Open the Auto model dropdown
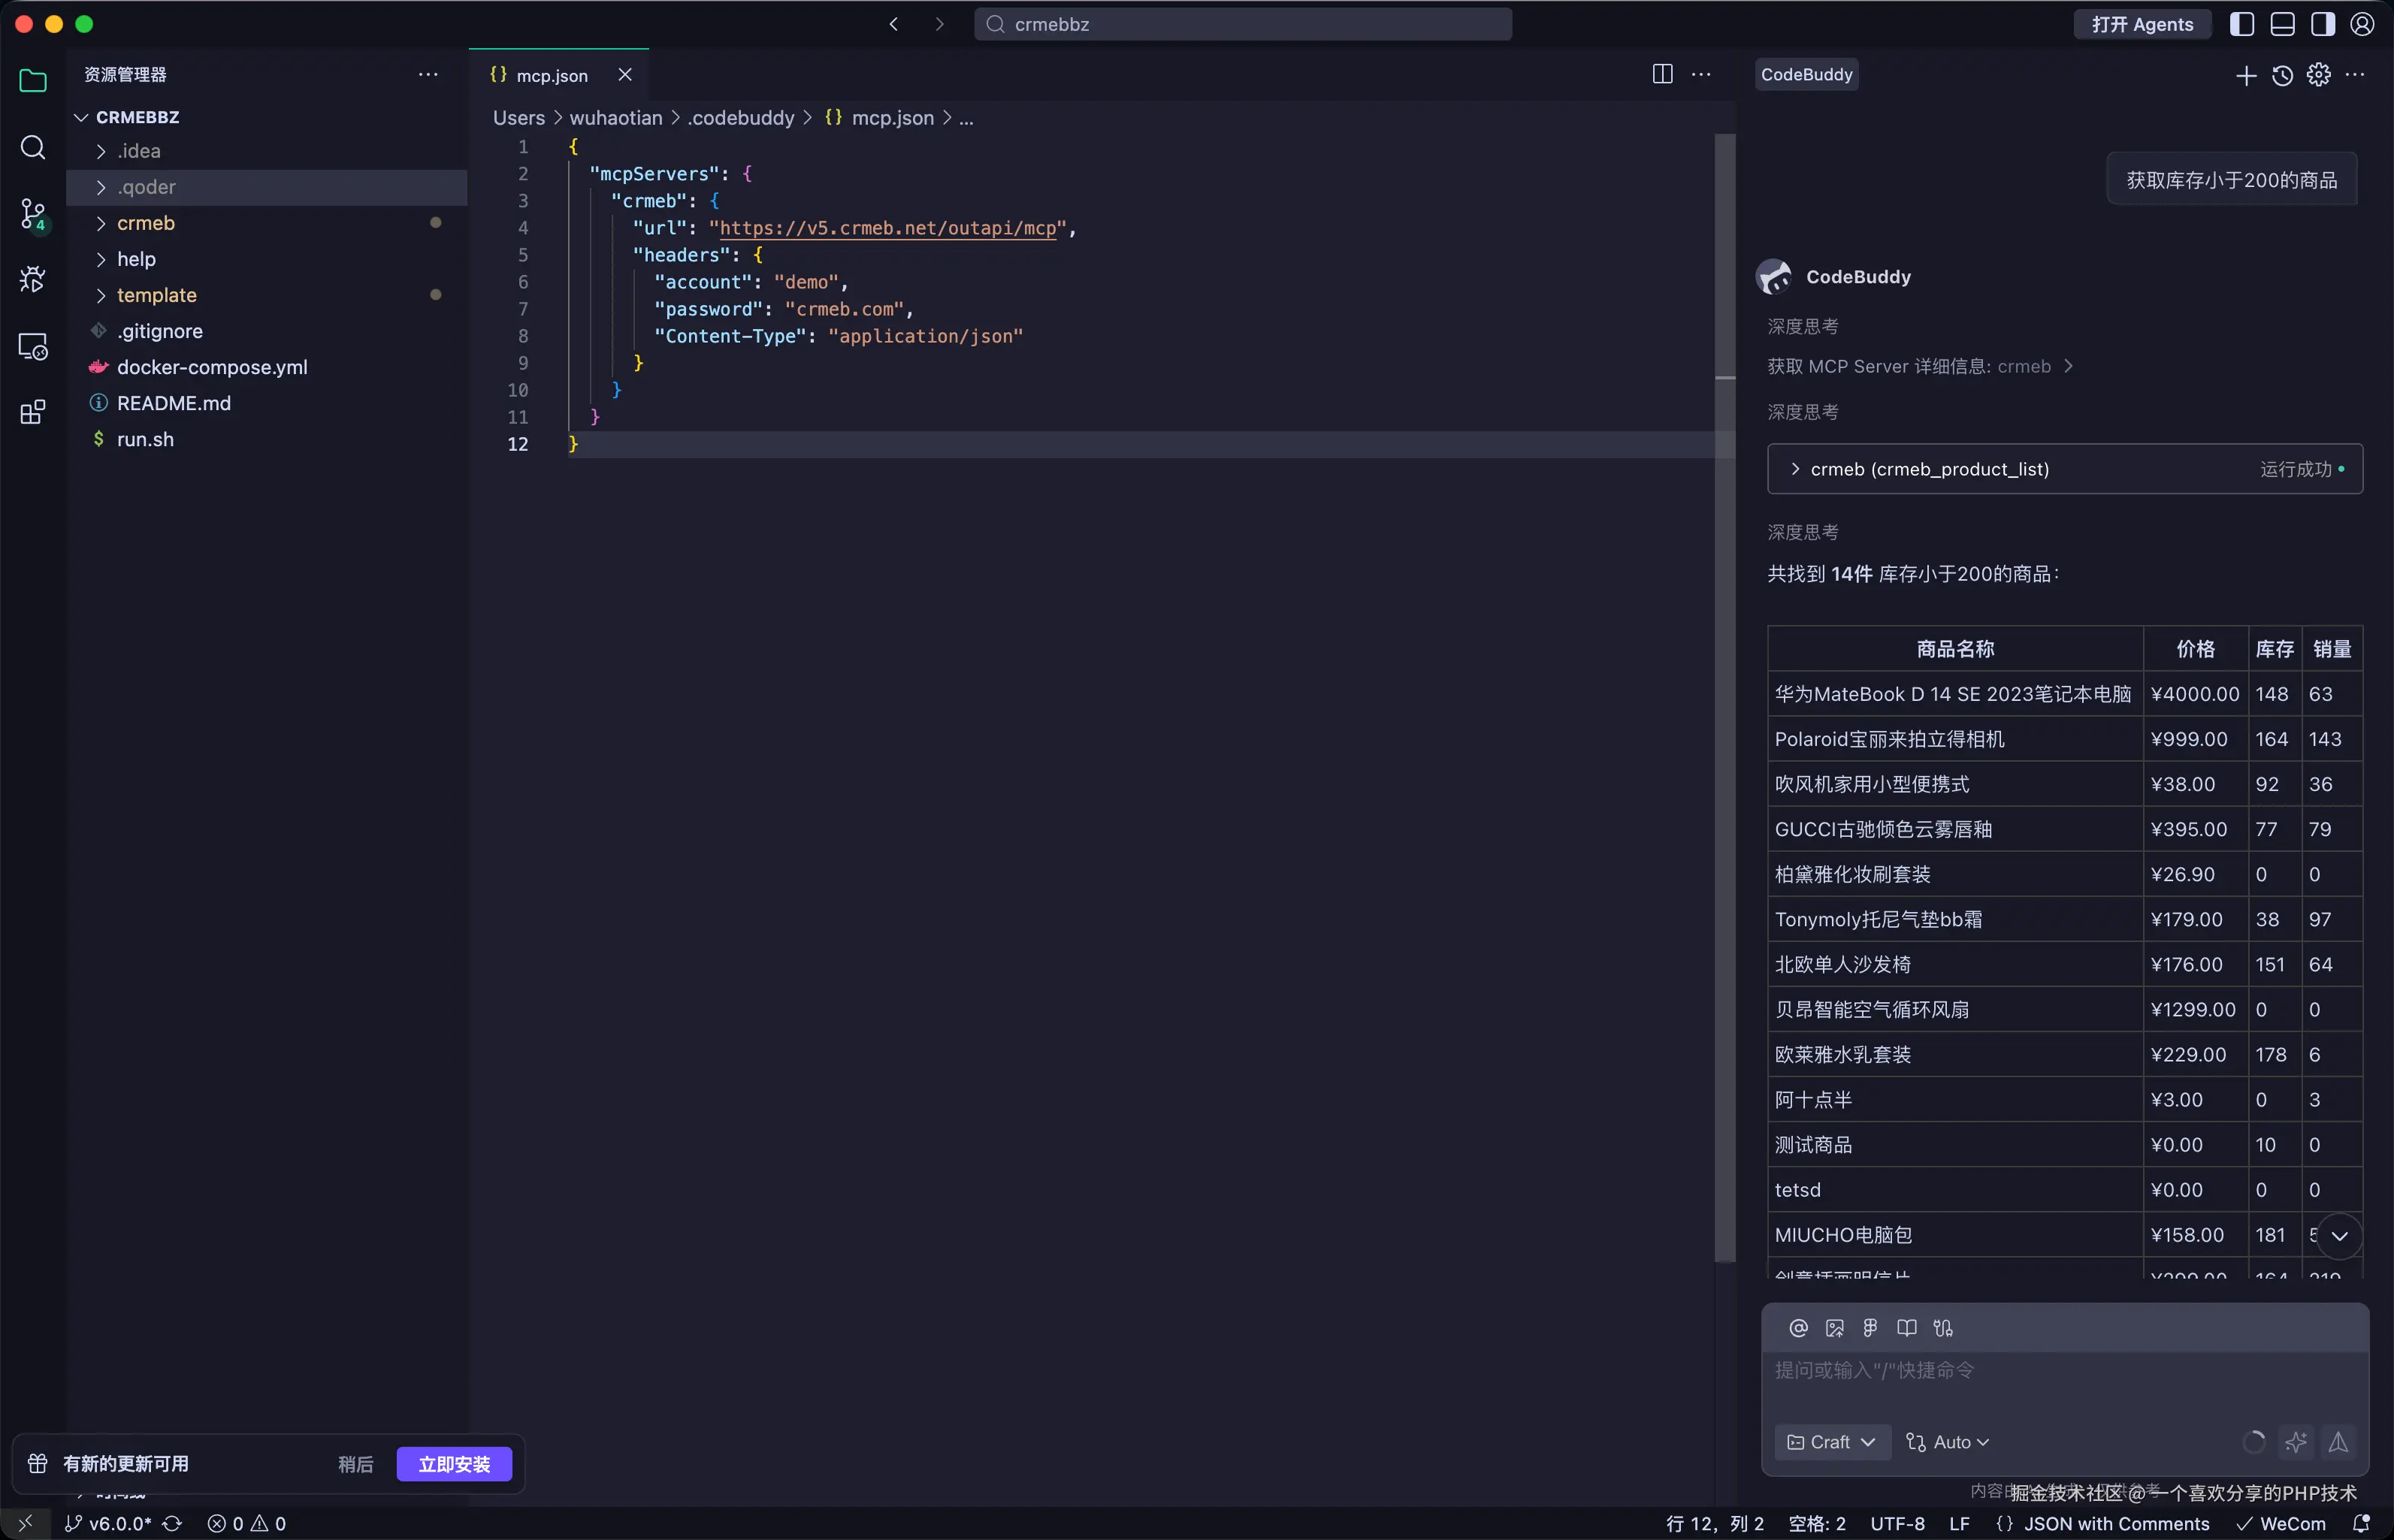Screen dimensions: 2394x1540 (1949, 1442)
